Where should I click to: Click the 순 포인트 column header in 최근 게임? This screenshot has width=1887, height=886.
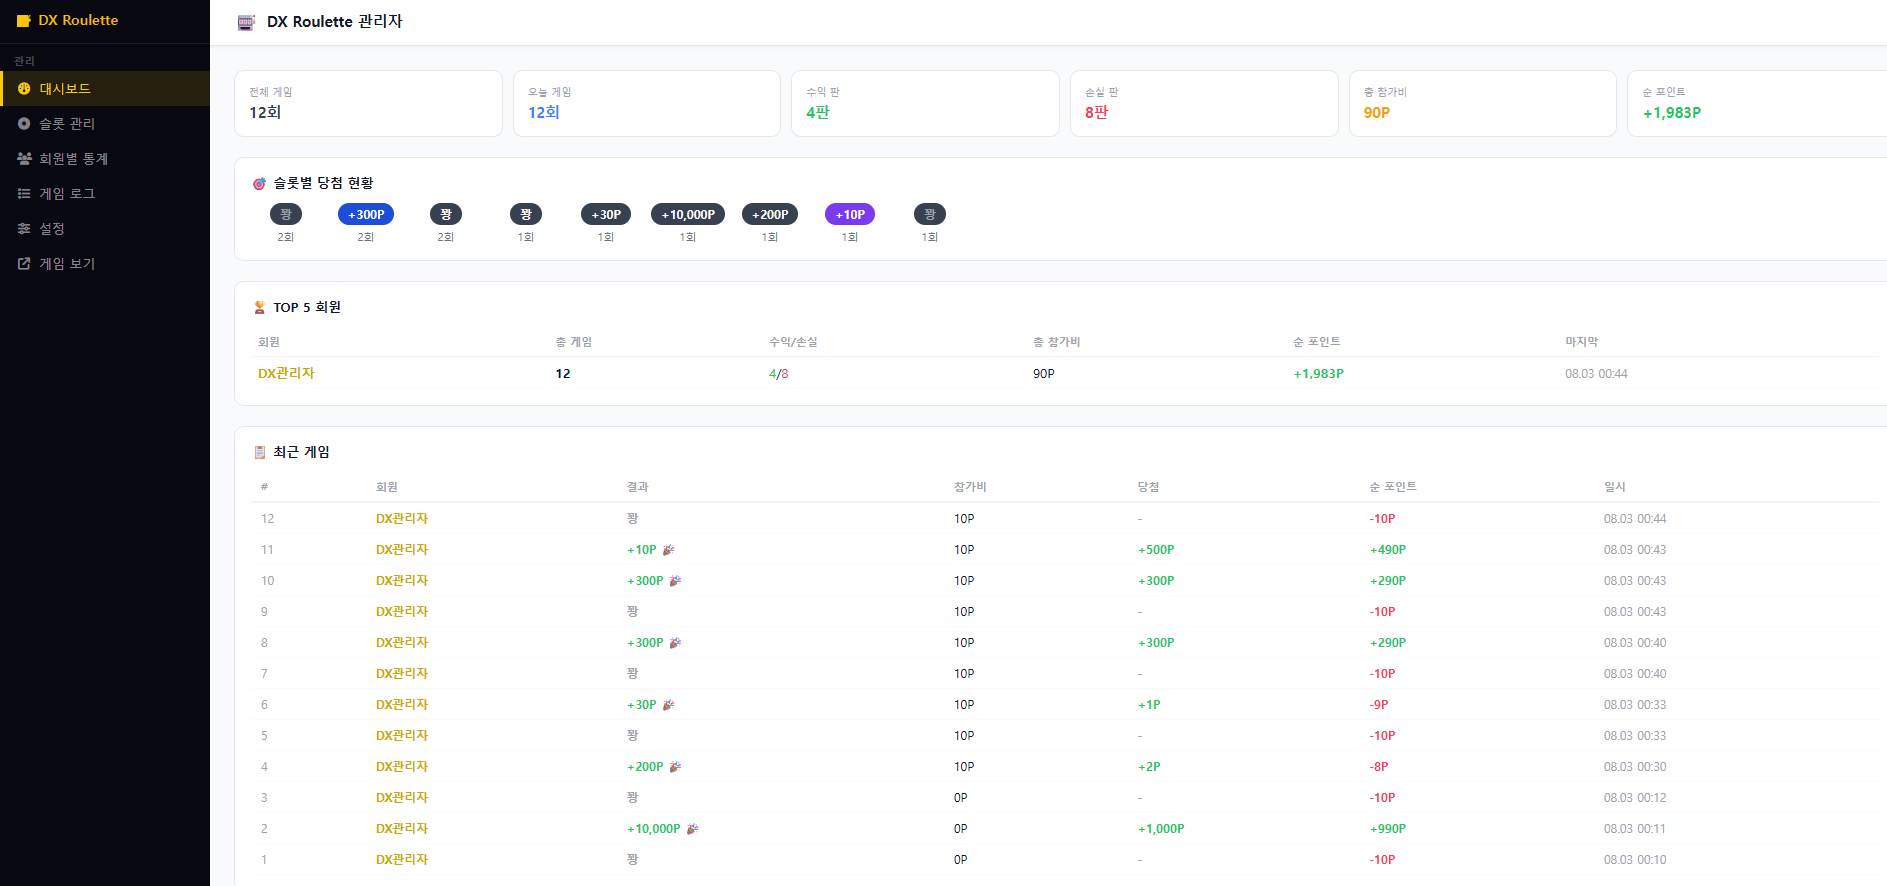pyautogui.click(x=1393, y=487)
